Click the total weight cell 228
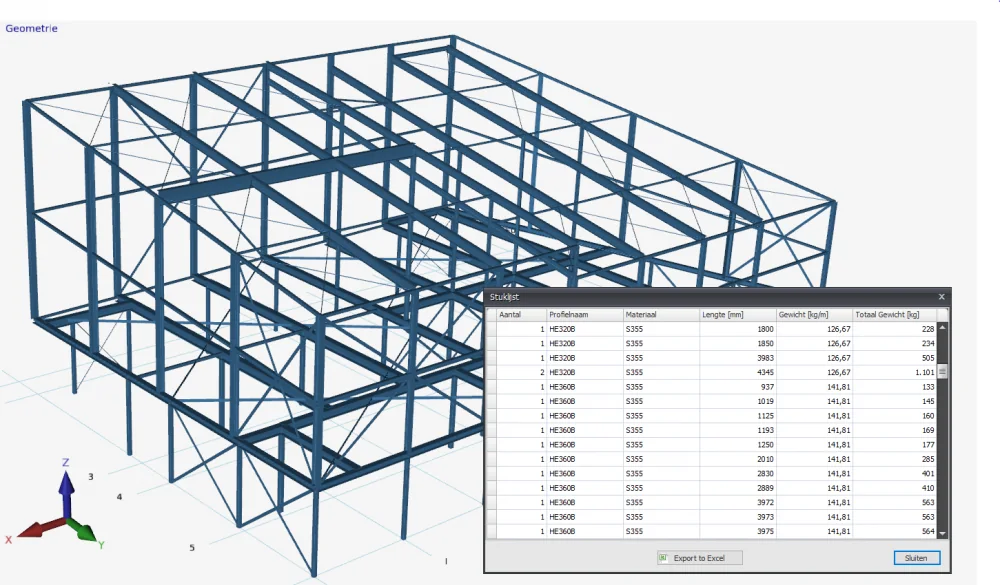Image resolution: width=1000 pixels, height=585 pixels. tap(895, 329)
